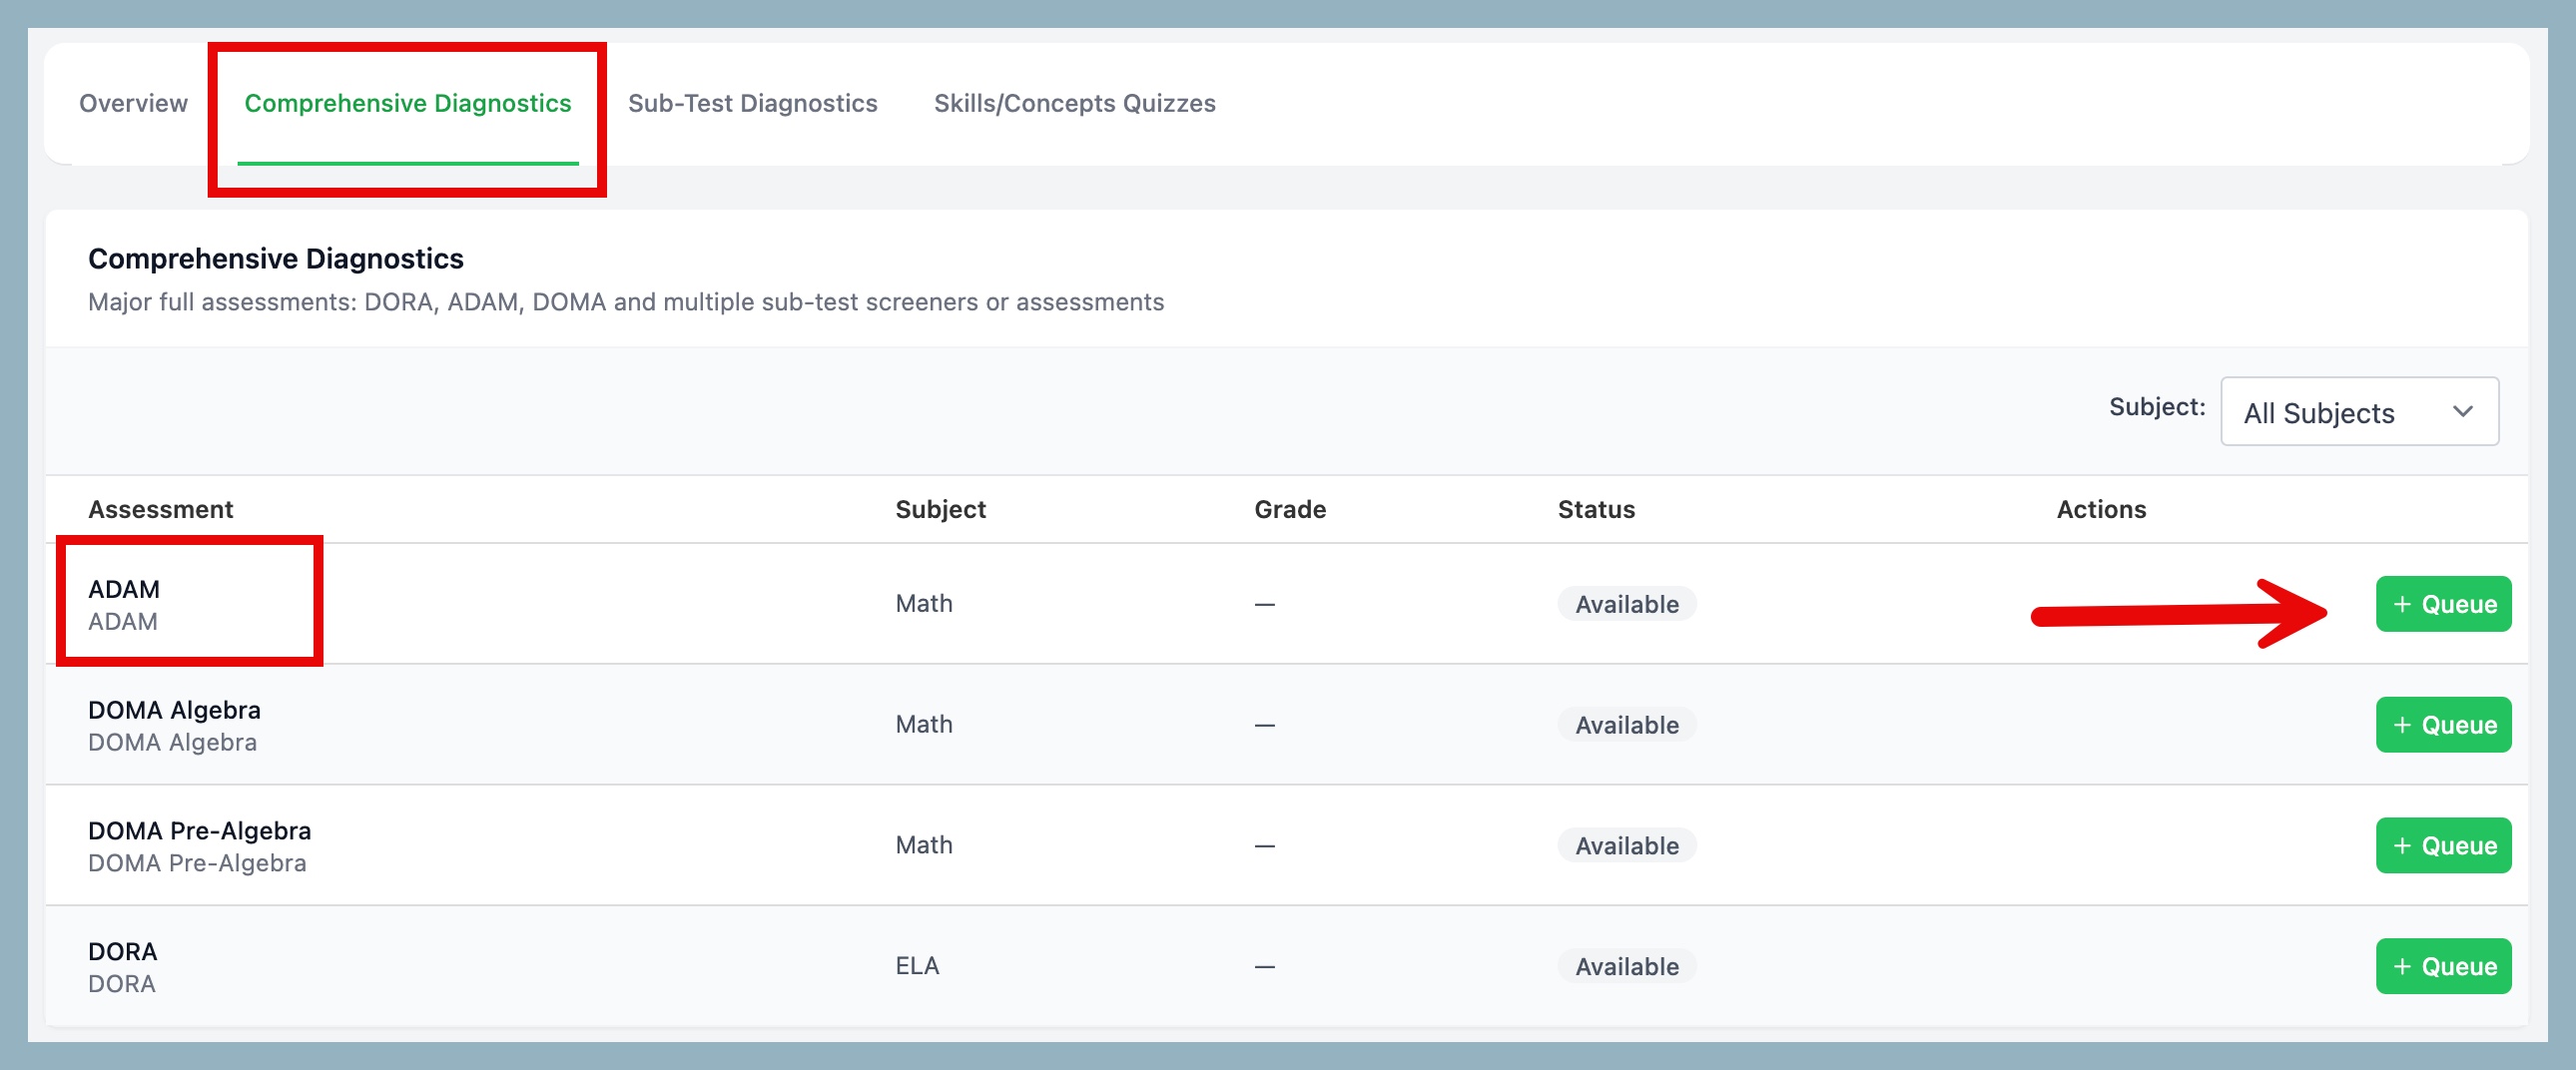Queue the ADAM assessment
Viewport: 2576px width, 1070px height.
(2442, 604)
